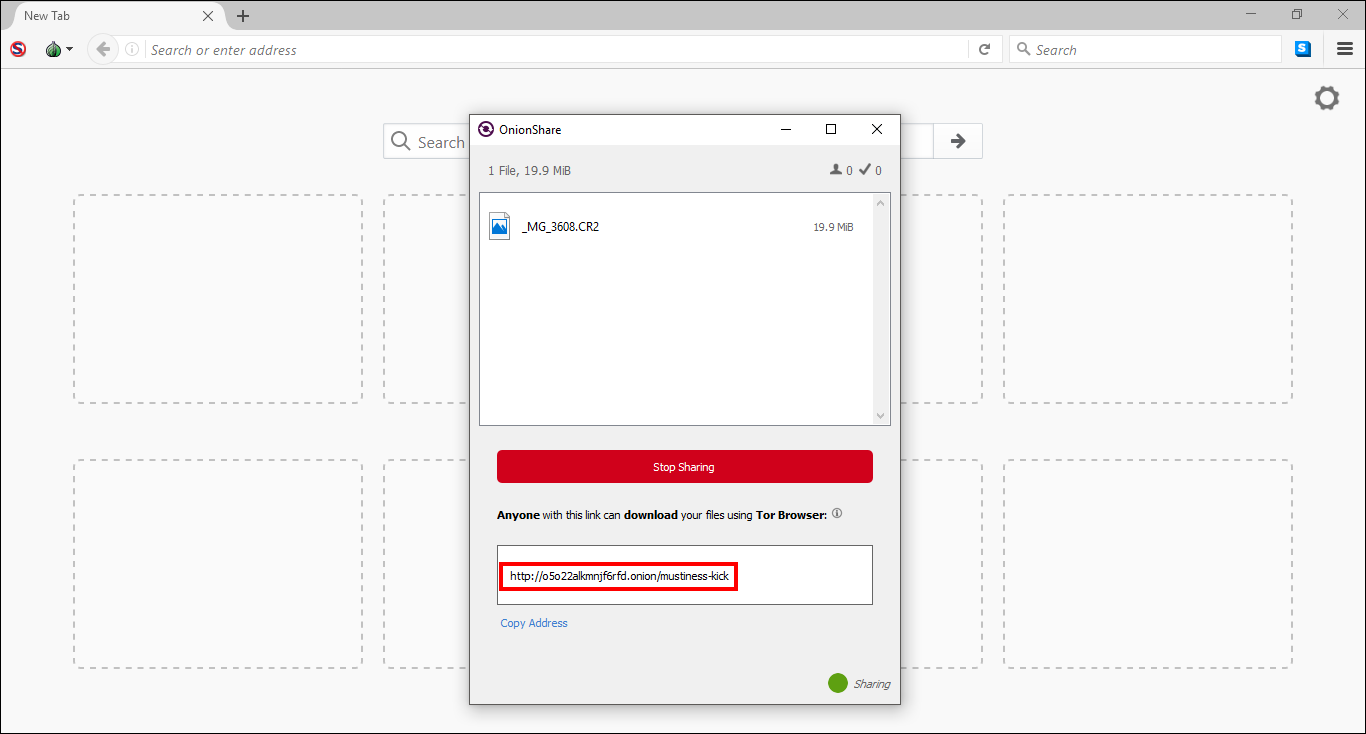
Task: Click the site information icon in address bar
Action: tap(132, 49)
